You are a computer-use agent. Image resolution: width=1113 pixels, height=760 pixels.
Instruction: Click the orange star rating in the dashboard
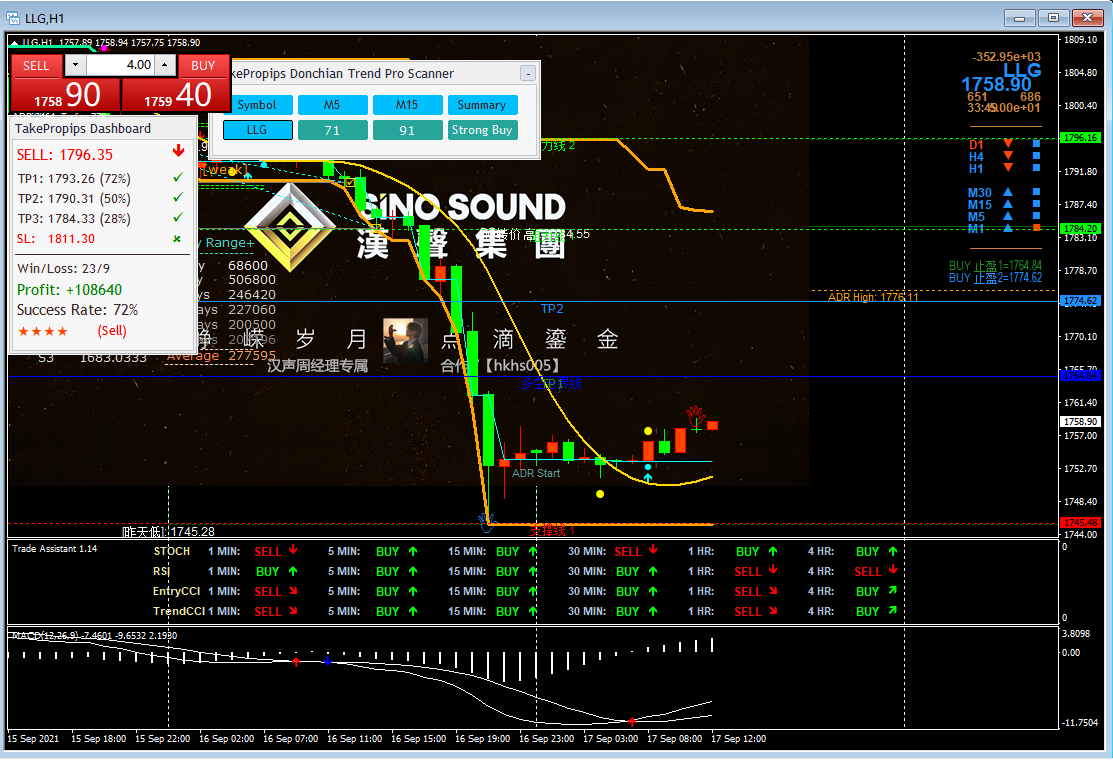(43, 331)
